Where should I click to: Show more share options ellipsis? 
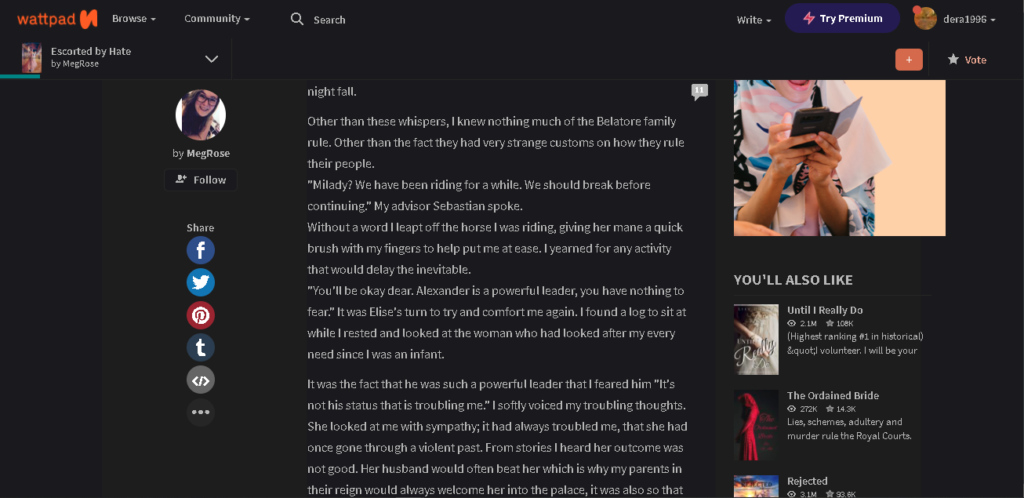point(200,412)
